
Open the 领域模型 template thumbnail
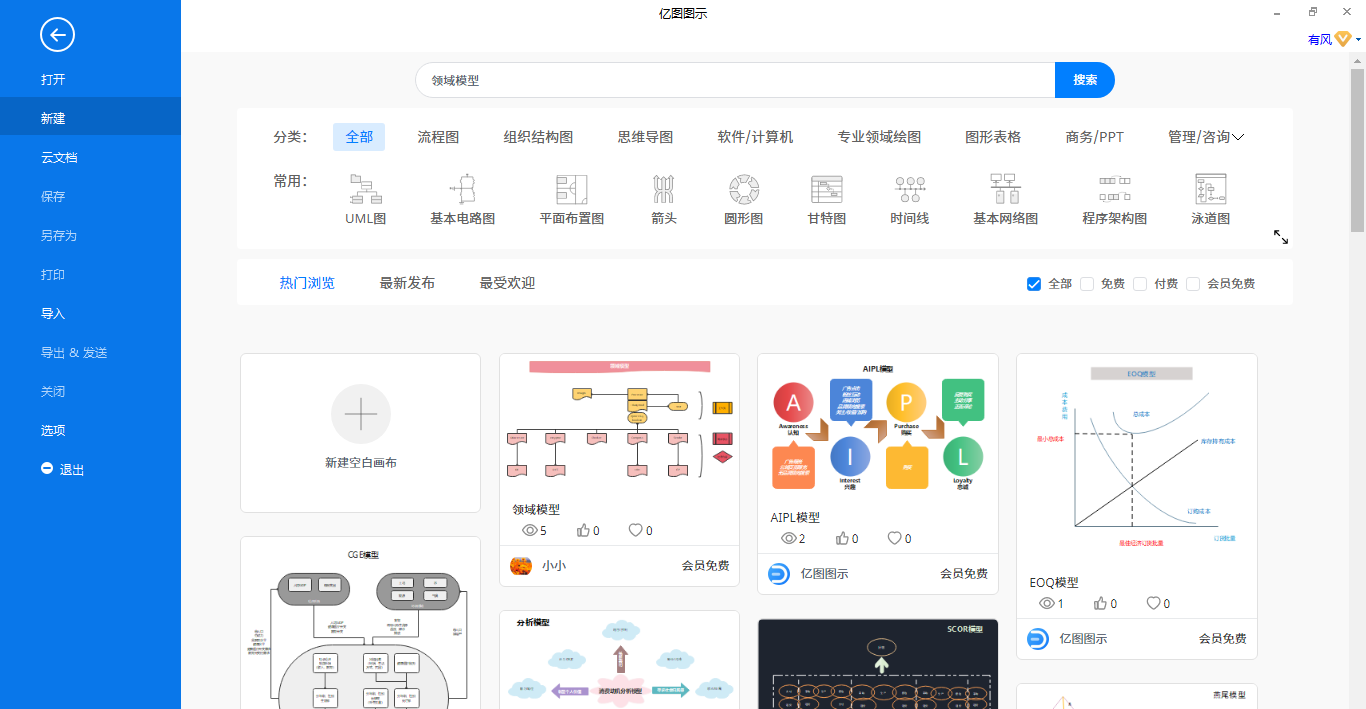(619, 423)
